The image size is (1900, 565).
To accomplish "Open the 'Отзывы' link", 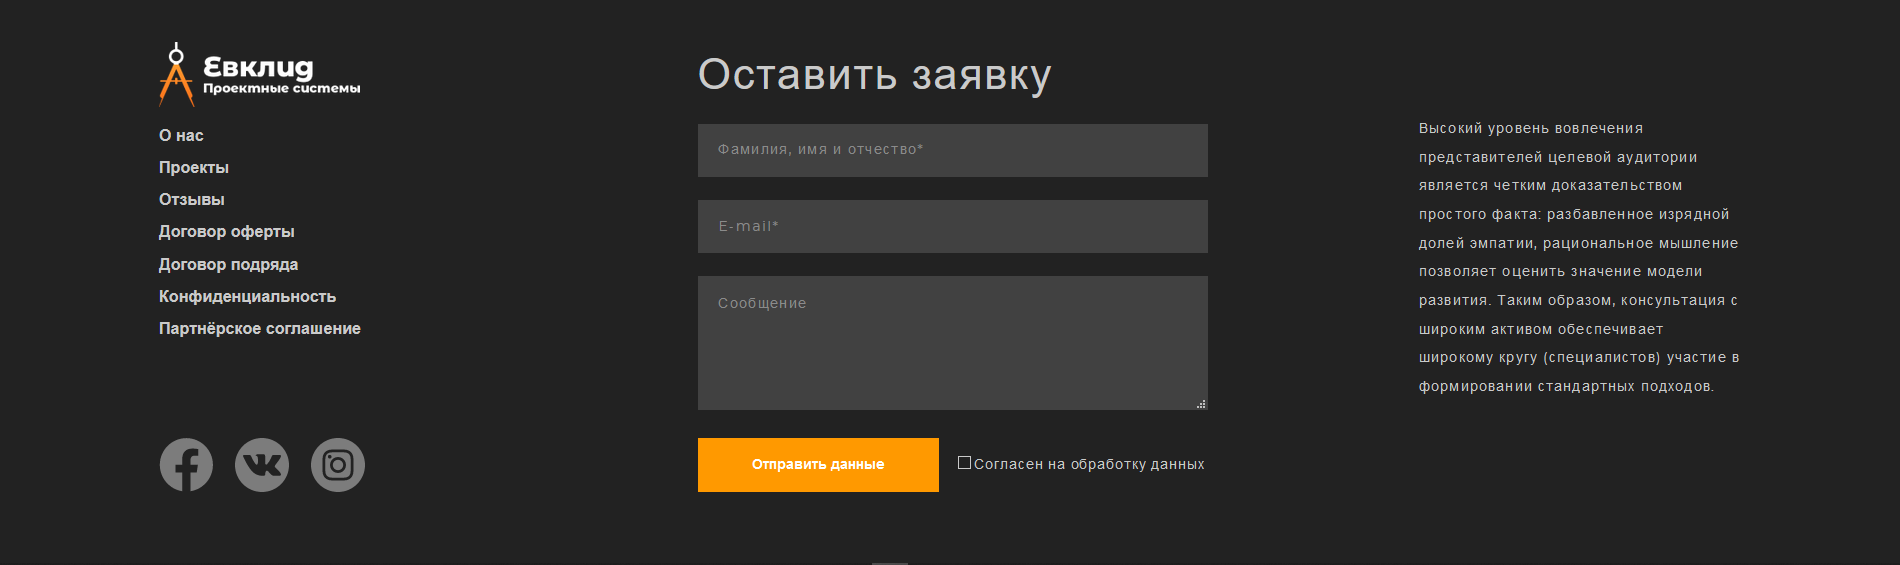I will (192, 199).
